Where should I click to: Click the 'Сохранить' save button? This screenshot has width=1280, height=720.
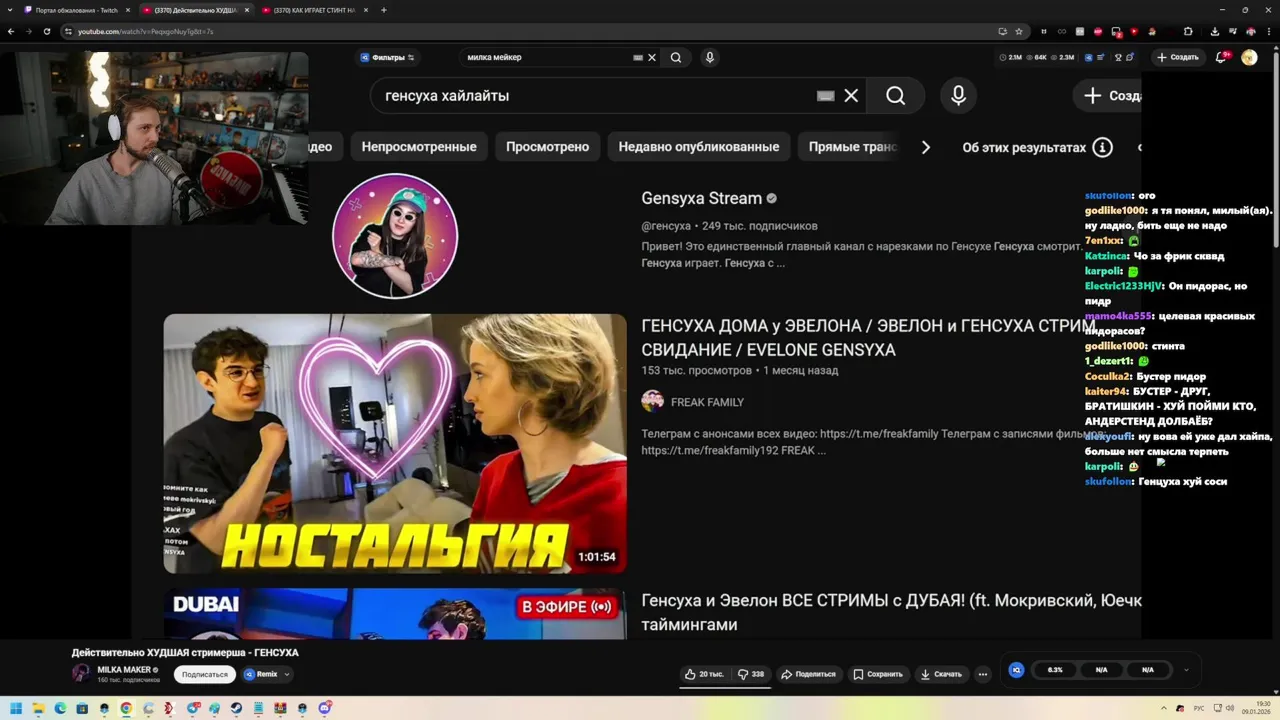(878, 674)
